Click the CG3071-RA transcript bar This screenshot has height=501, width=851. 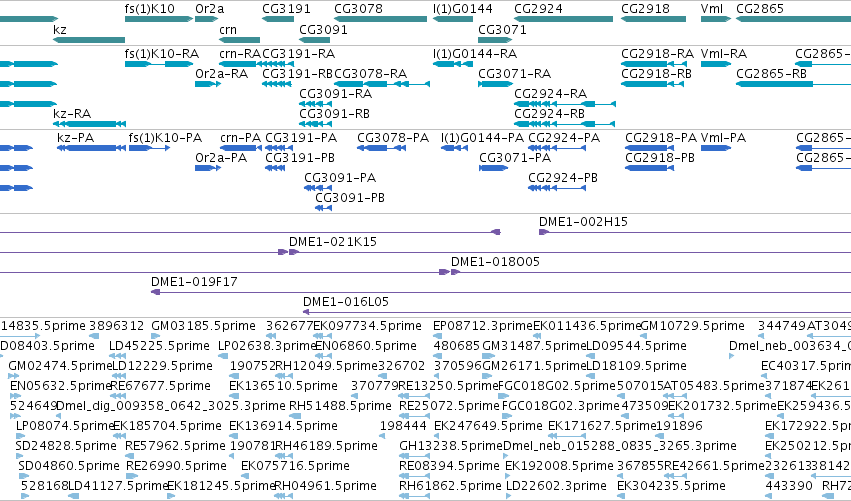click(495, 84)
